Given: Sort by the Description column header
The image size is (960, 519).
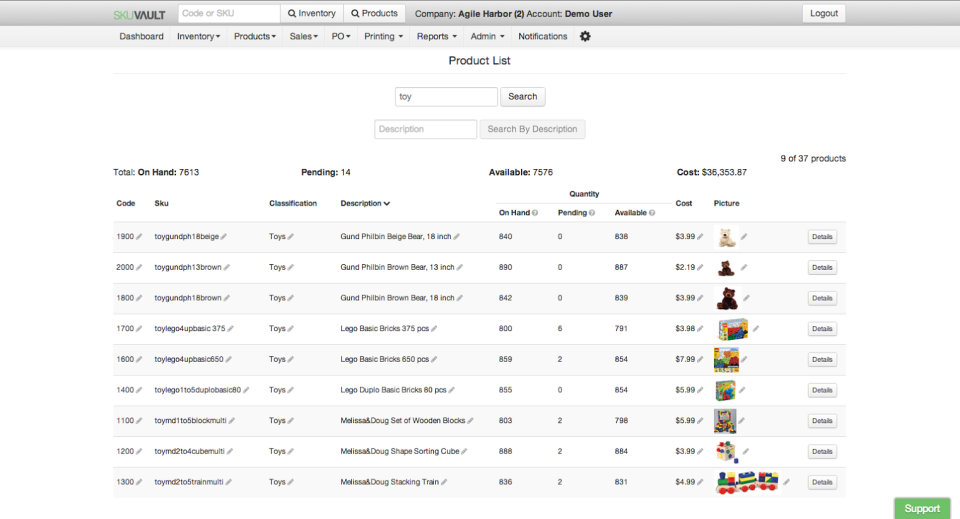Looking at the screenshot, I should point(365,203).
